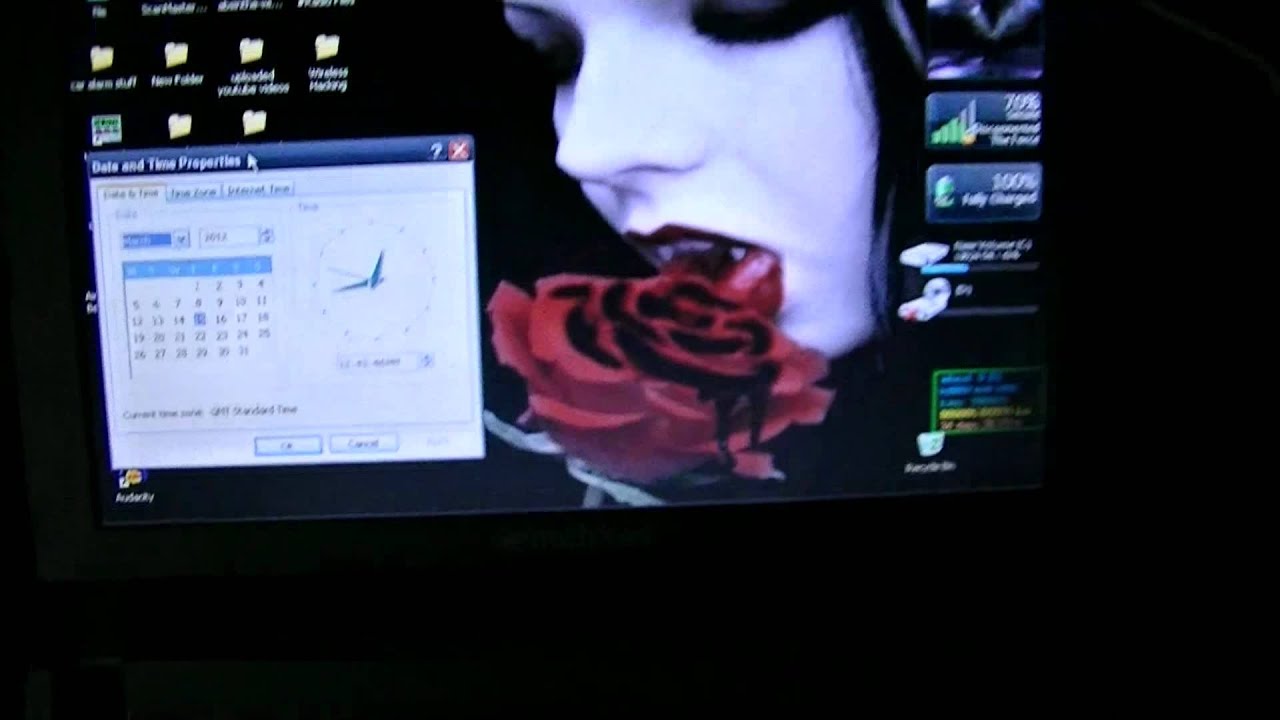Viewport: 1280px width, 720px height.
Task: Select day 9 in the calendar
Action: click(x=219, y=302)
